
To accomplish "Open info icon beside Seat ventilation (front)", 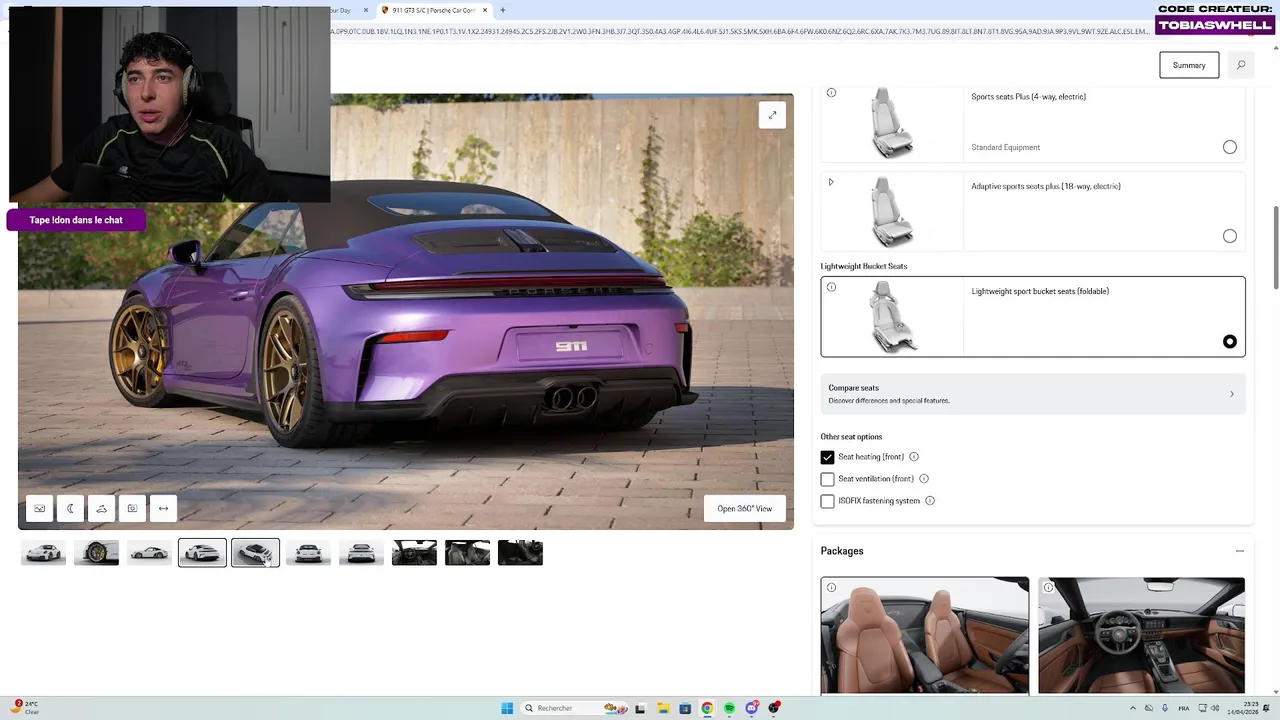I will point(924,479).
